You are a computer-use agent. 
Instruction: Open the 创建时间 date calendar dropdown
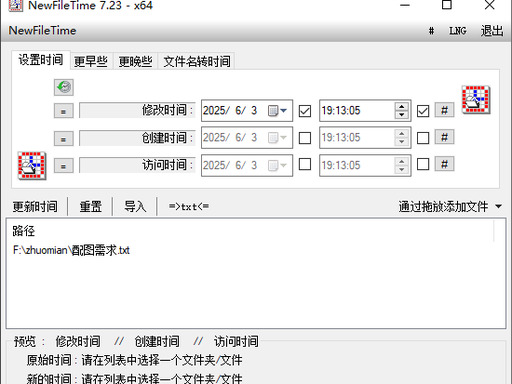click(278, 138)
